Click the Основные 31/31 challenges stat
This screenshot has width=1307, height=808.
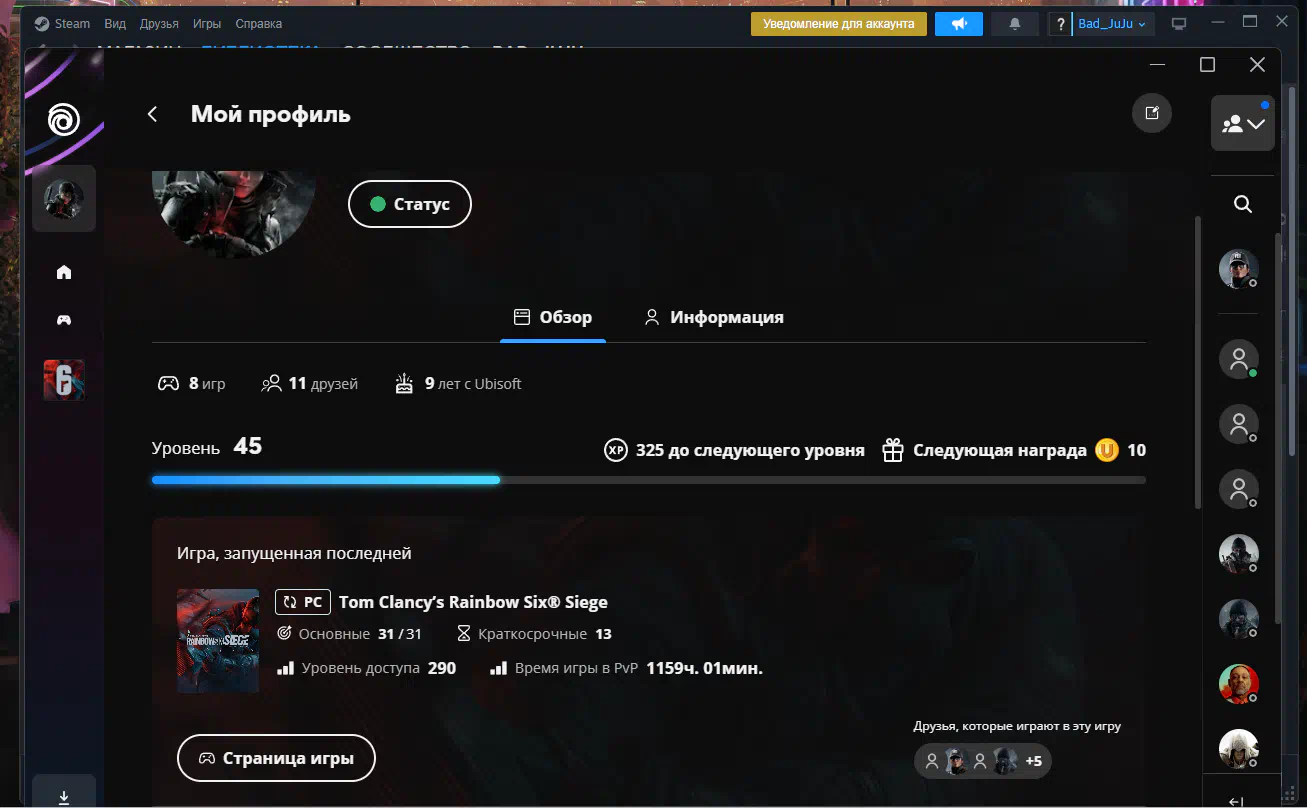pos(349,634)
